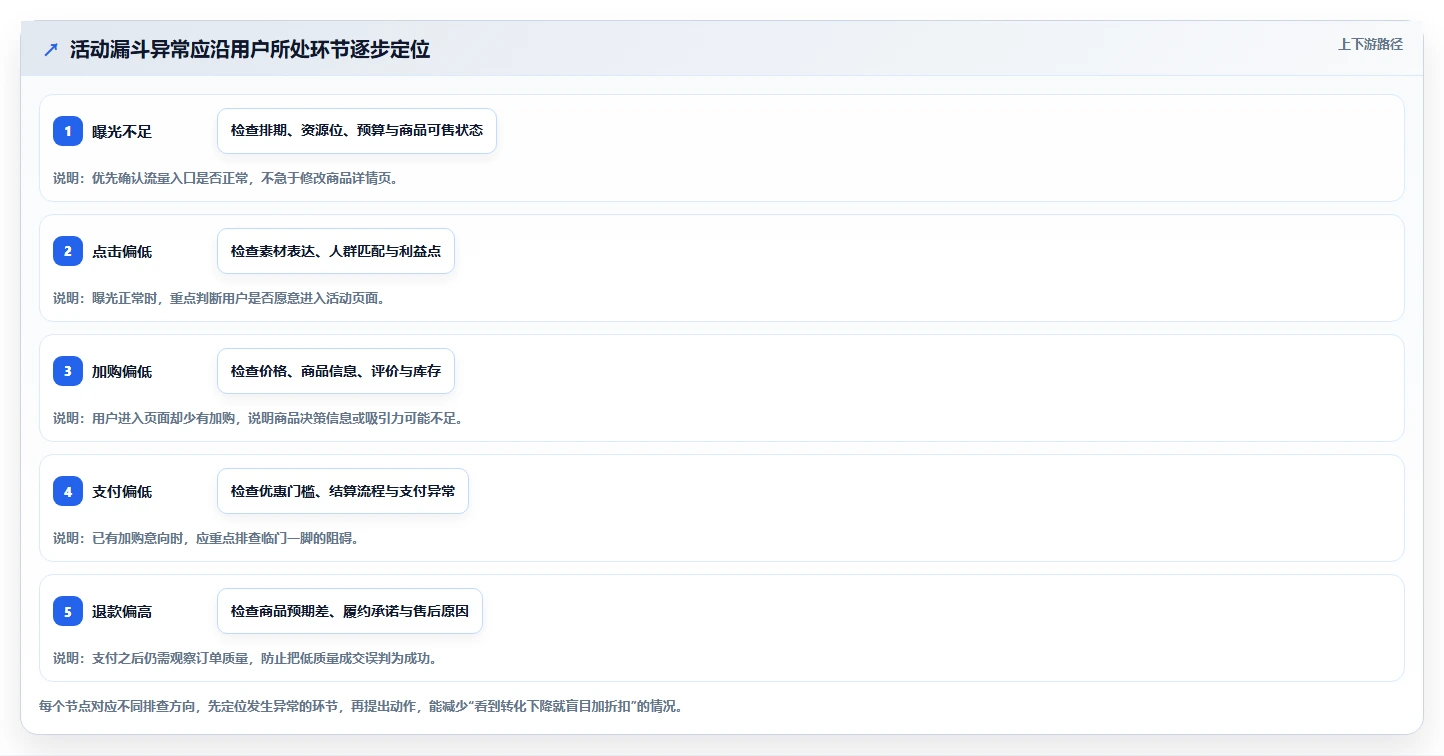This screenshot has width=1444, height=756.
Task: Click the number 2 step badge
Action: click(68, 251)
